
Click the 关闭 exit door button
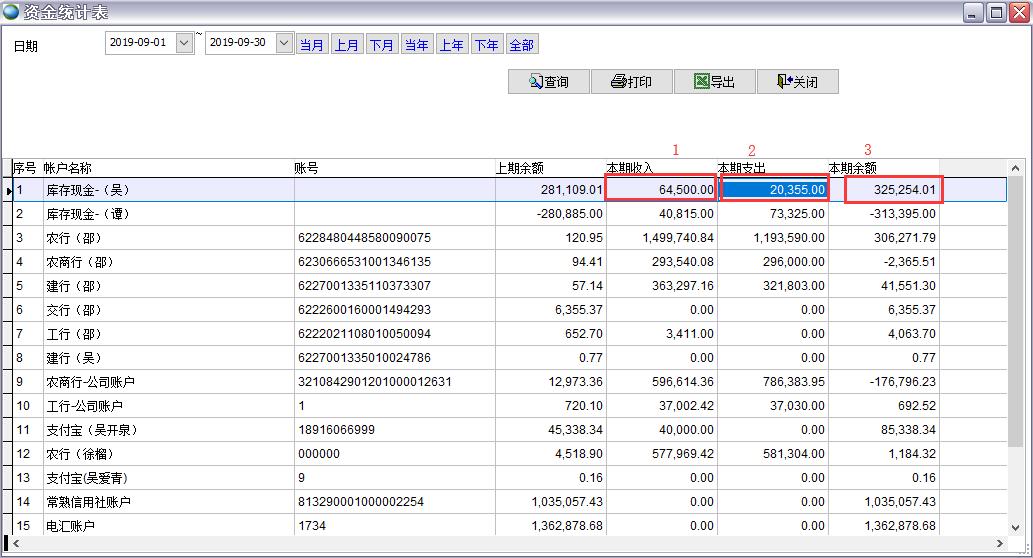pyautogui.click(x=797, y=82)
